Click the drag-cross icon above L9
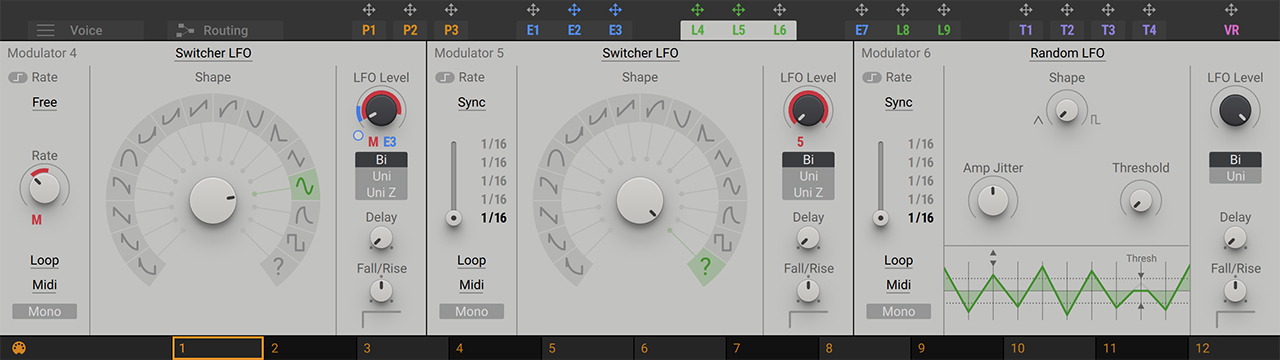This screenshot has height=360, width=1280. point(944,10)
